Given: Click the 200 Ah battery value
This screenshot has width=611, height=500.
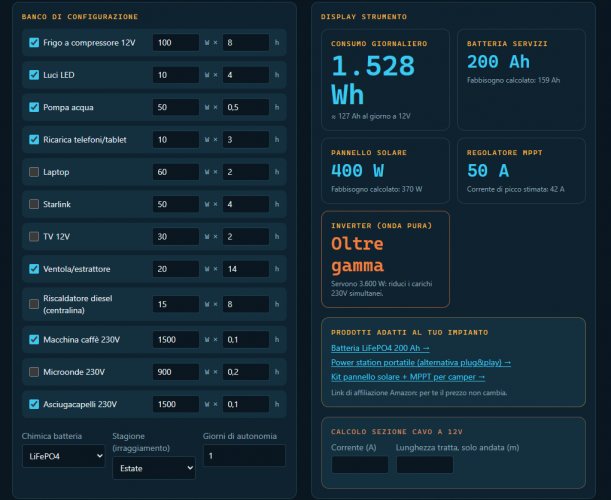Looking at the screenshot, I should [498, 62].
